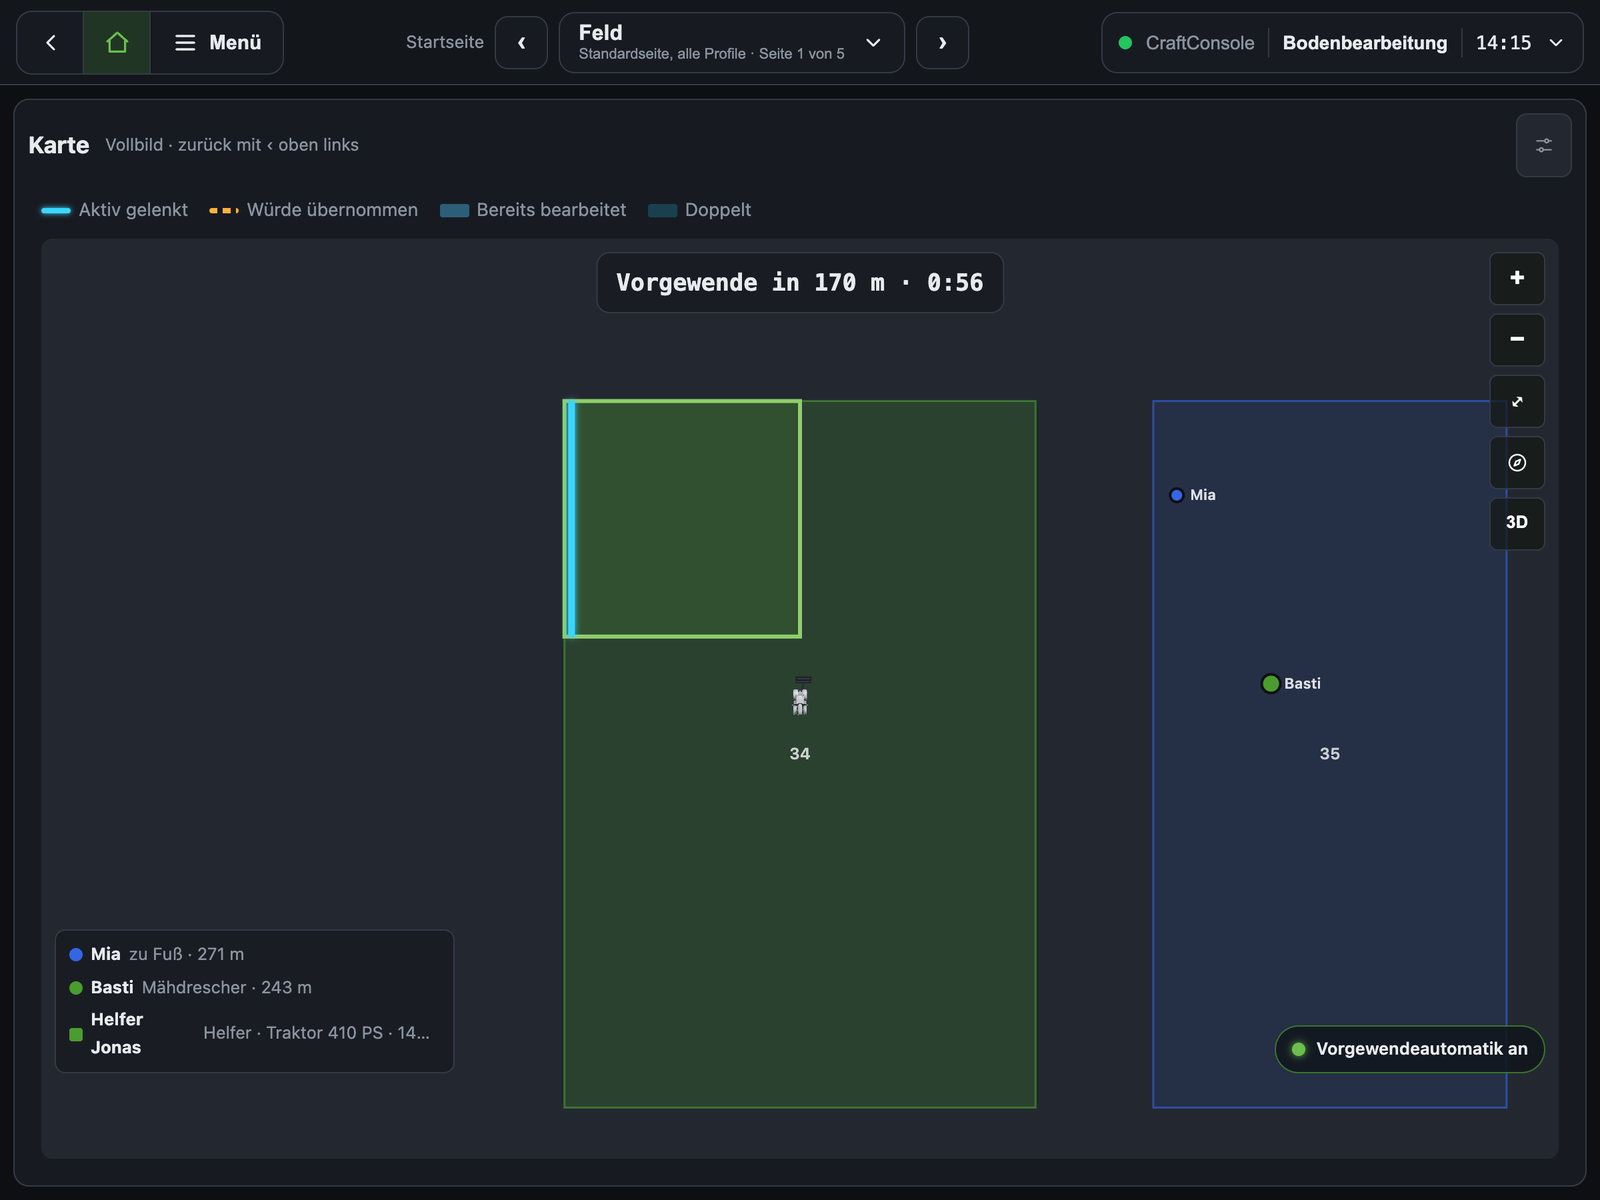Click Doppelt legend entry

tap(699, 210)
